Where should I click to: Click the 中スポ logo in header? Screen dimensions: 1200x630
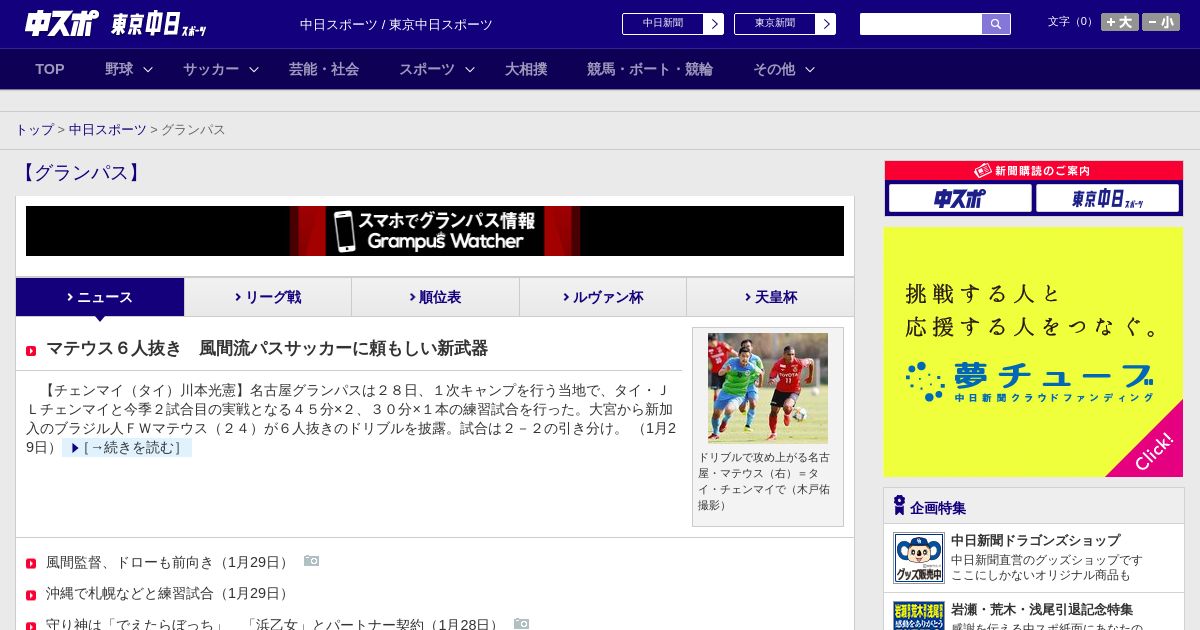click(61, 23)
